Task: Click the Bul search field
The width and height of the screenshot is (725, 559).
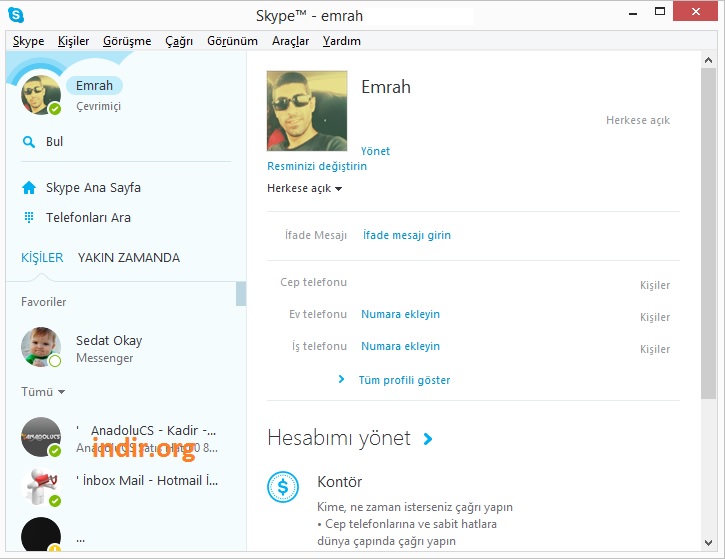Action: [126, 142]
